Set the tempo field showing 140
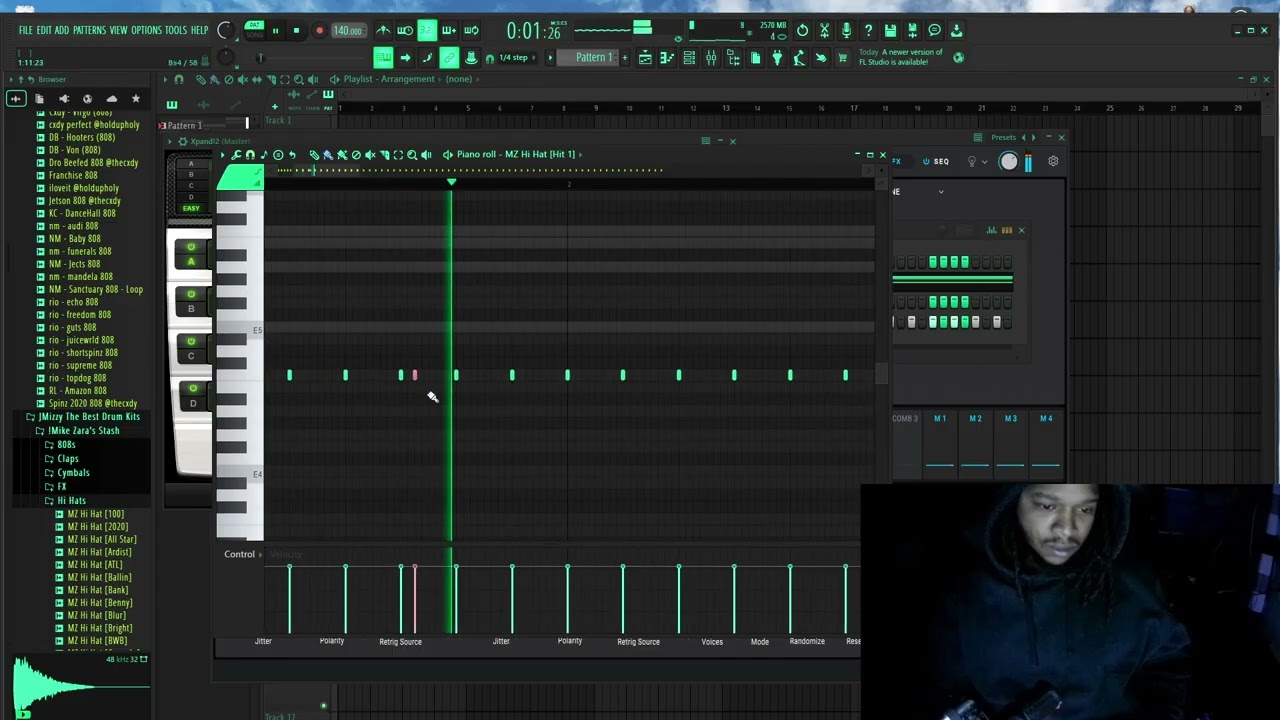The height and width of the screenshot is (720, 1280). pos(347,31)
